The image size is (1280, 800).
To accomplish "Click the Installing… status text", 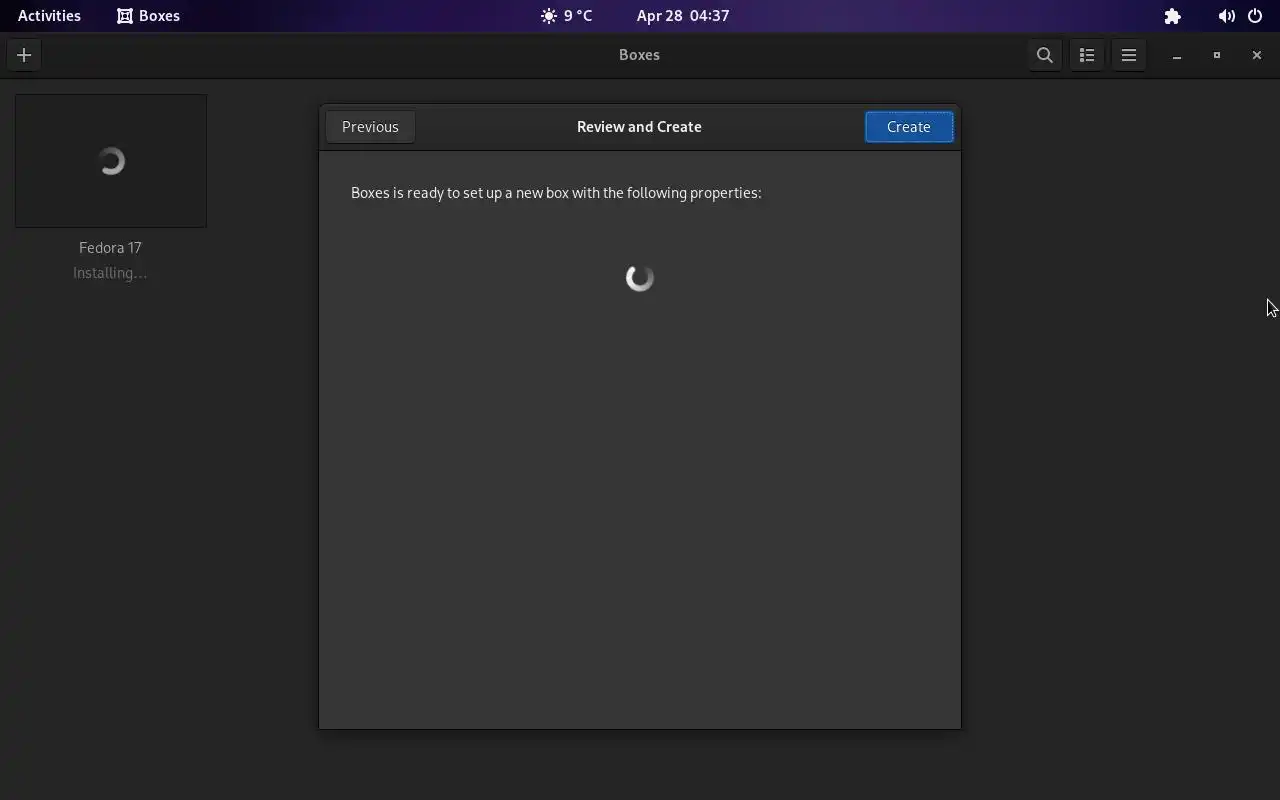I will pyautogui.click(x=110, y=273).
